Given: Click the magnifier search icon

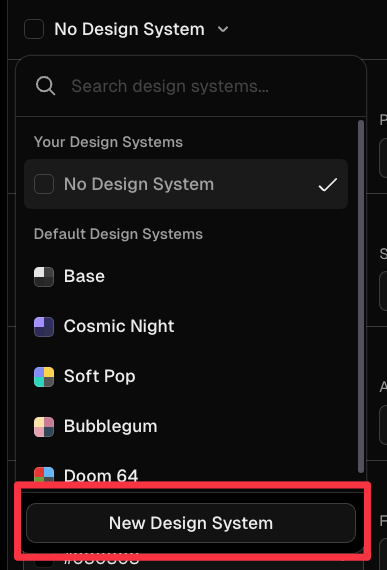Looking at the screenshot, I should [x=45, y=86].
